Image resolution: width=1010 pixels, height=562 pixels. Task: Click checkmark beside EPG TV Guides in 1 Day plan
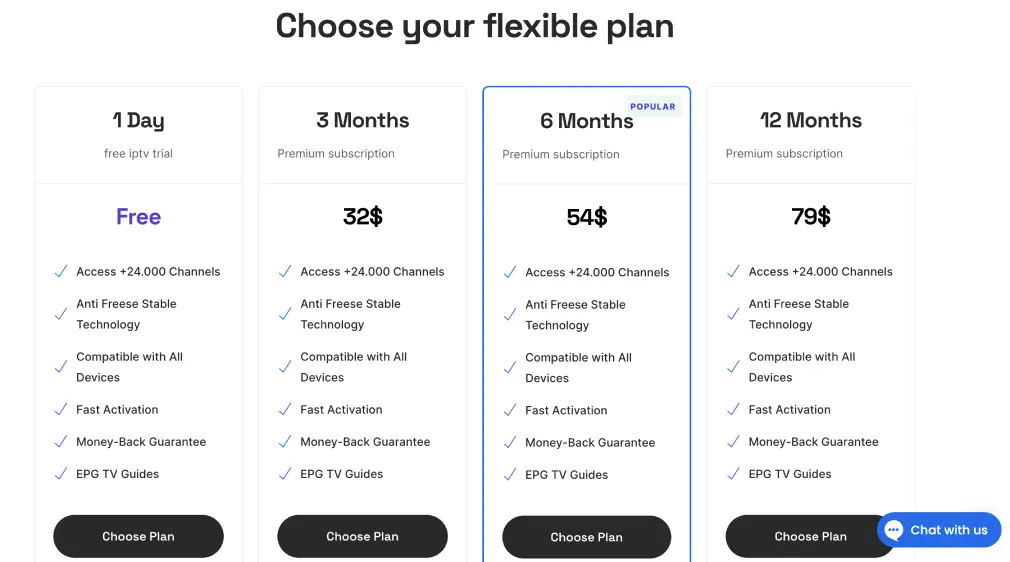(61, 474)
